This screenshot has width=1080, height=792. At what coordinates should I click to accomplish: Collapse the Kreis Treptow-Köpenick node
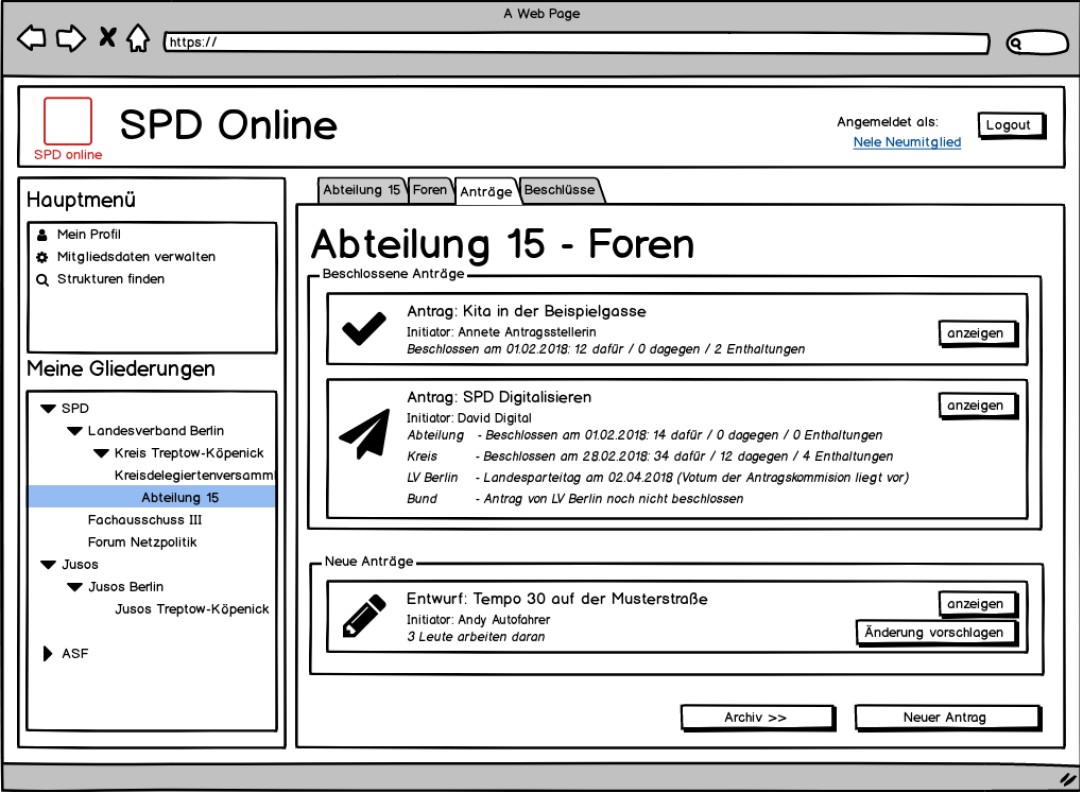(x=101, y=453)
